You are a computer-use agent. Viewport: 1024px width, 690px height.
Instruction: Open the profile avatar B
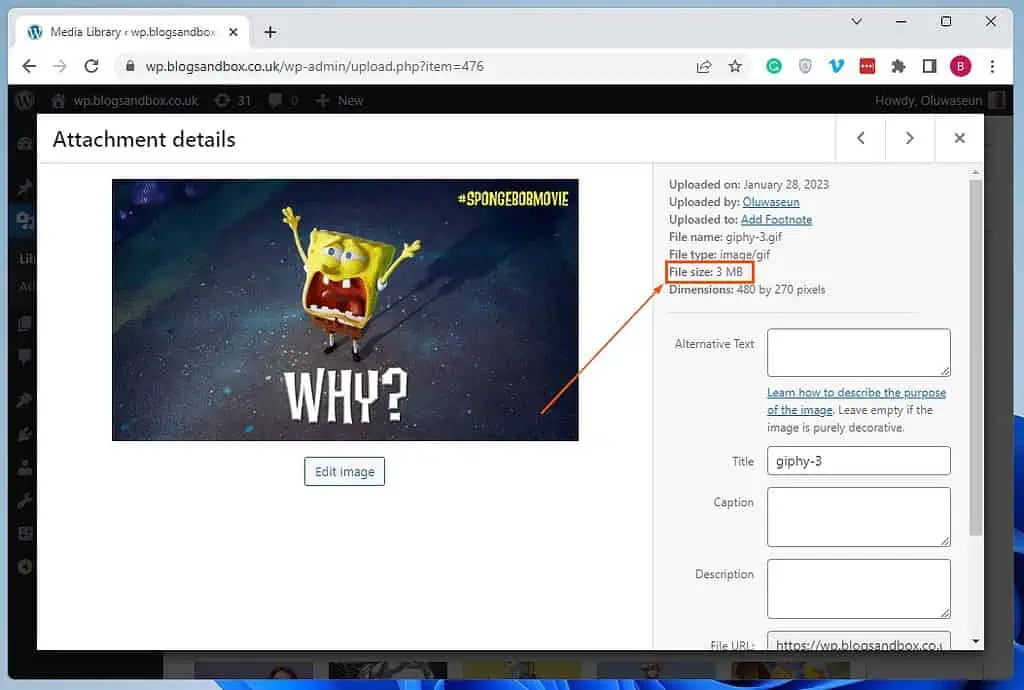pos(960,66)
